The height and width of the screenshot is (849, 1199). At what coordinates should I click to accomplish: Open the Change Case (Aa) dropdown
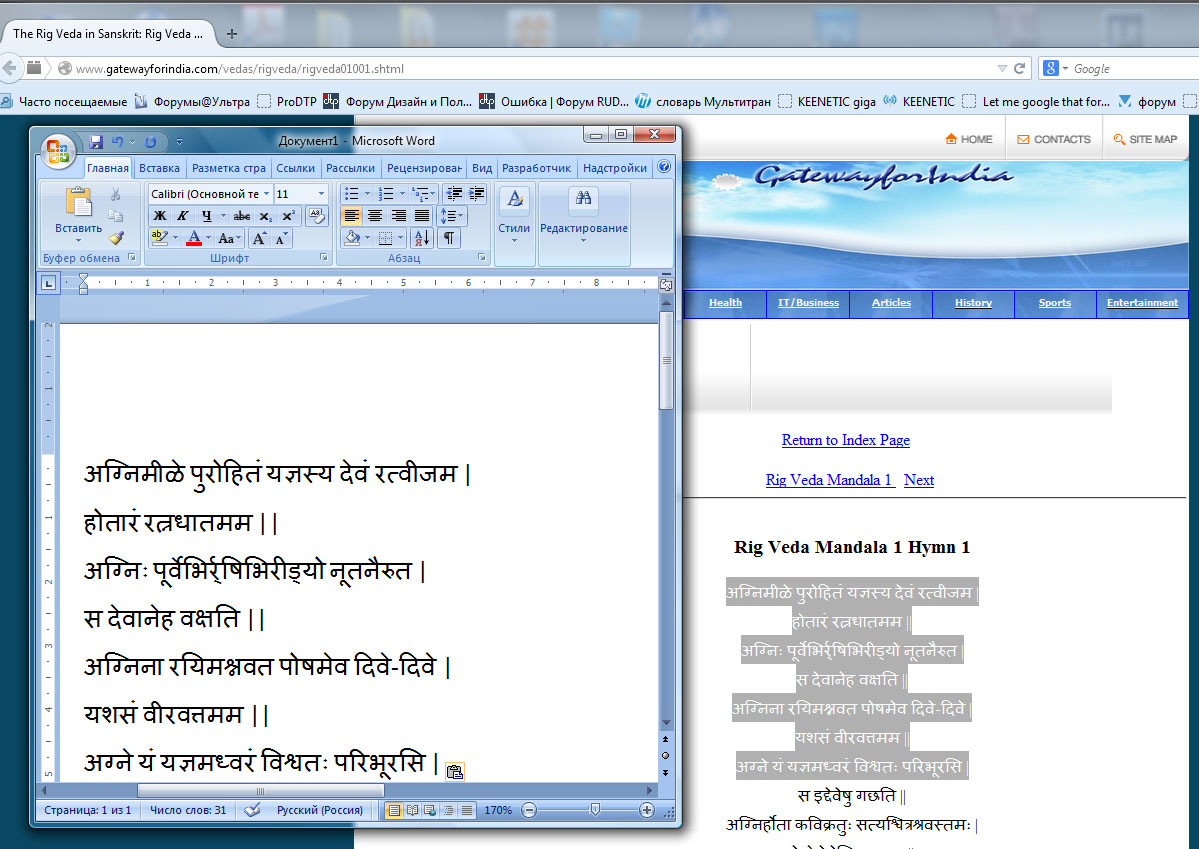point(229,239)
